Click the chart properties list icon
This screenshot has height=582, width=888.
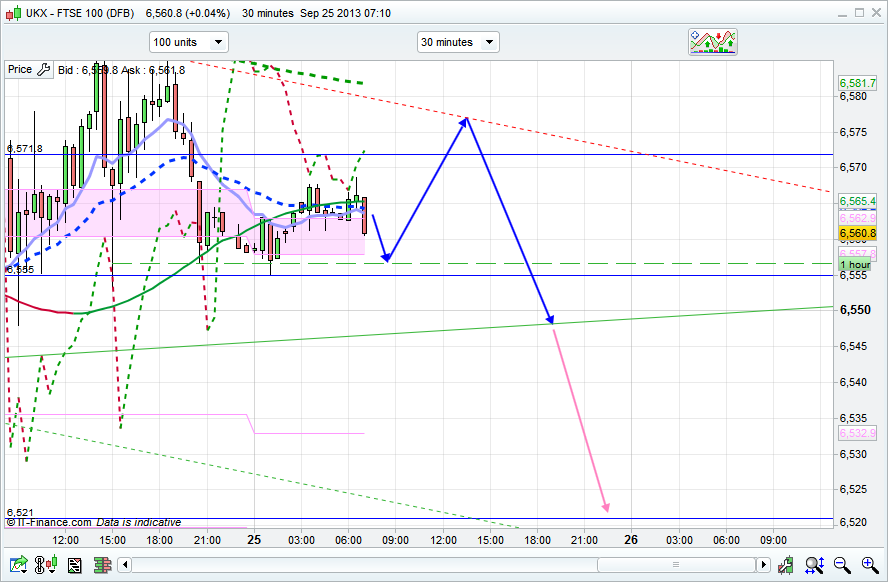(74, 566)
